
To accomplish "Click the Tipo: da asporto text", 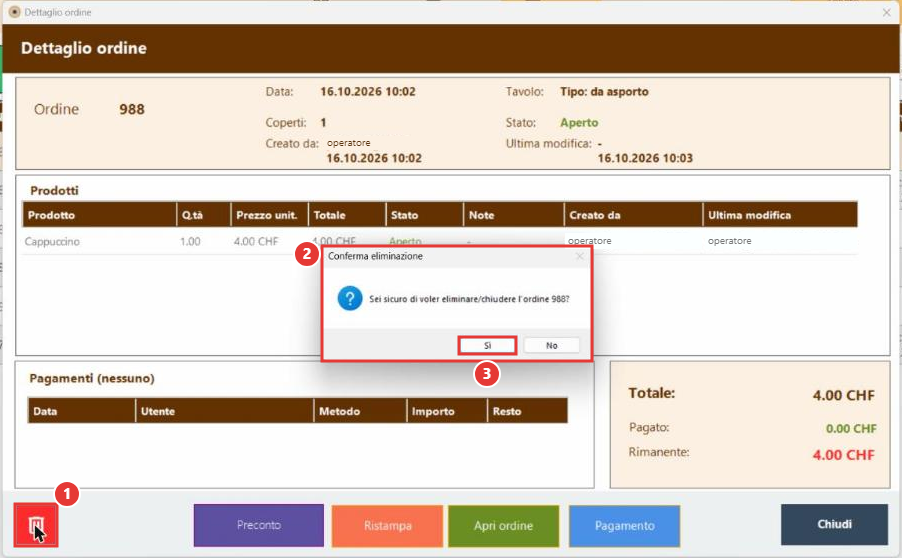I will coord(604,91).
